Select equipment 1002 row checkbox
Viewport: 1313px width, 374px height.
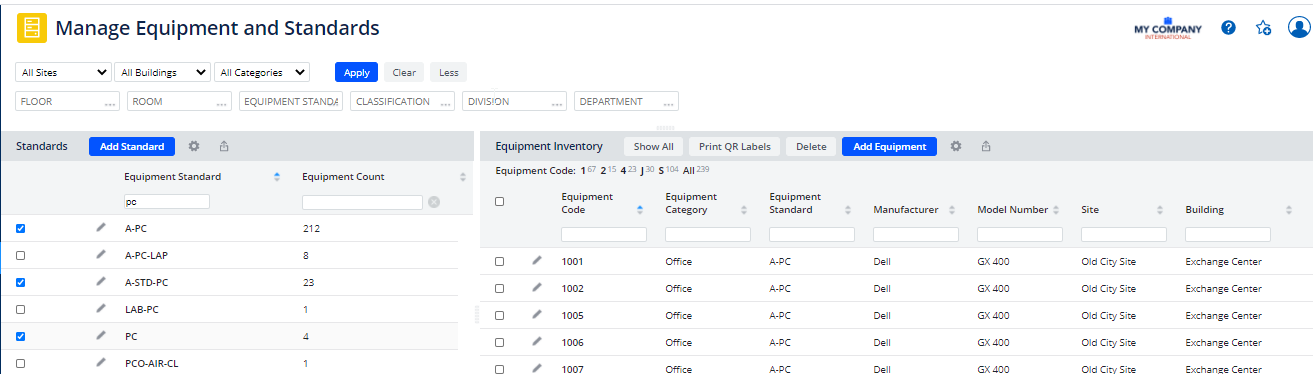(500, 288)
